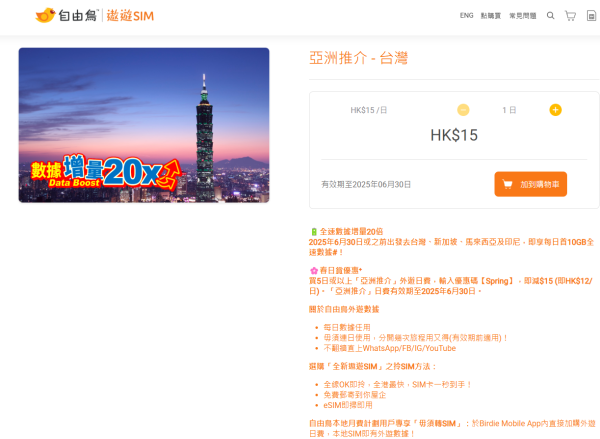Click the cart icon inside the add-to-cart button
Viewport: 600px width, 439px height.
(x=507, y=184)
